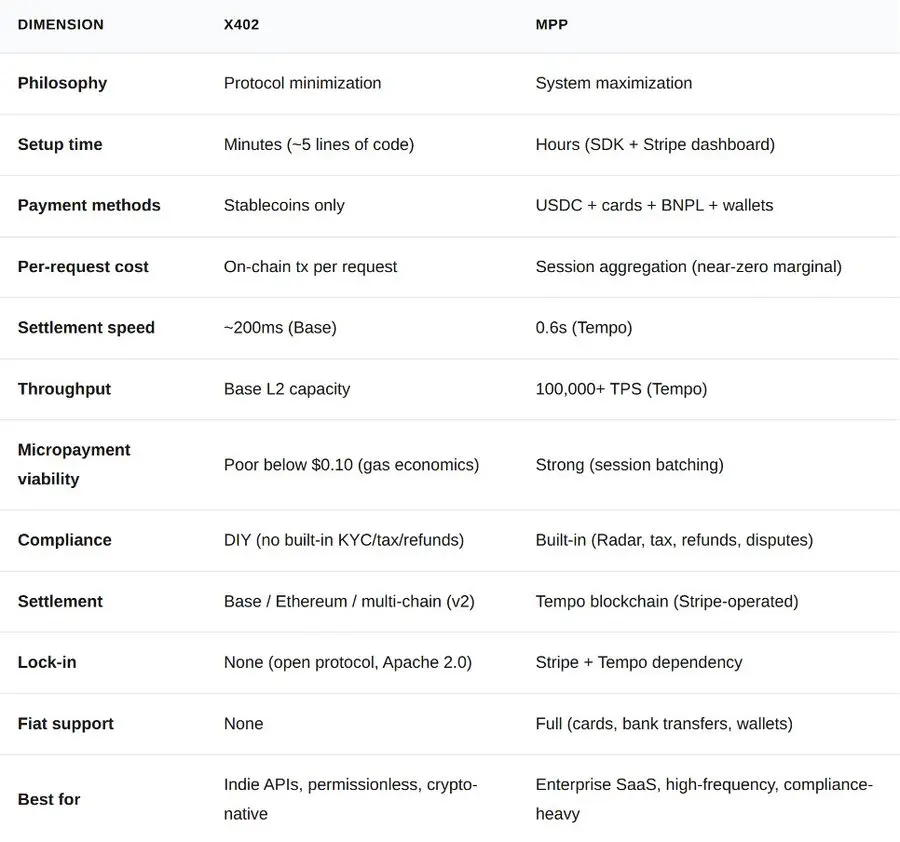Select the "System maximization" cell
The image size is (900, 842).
(613, 83)
